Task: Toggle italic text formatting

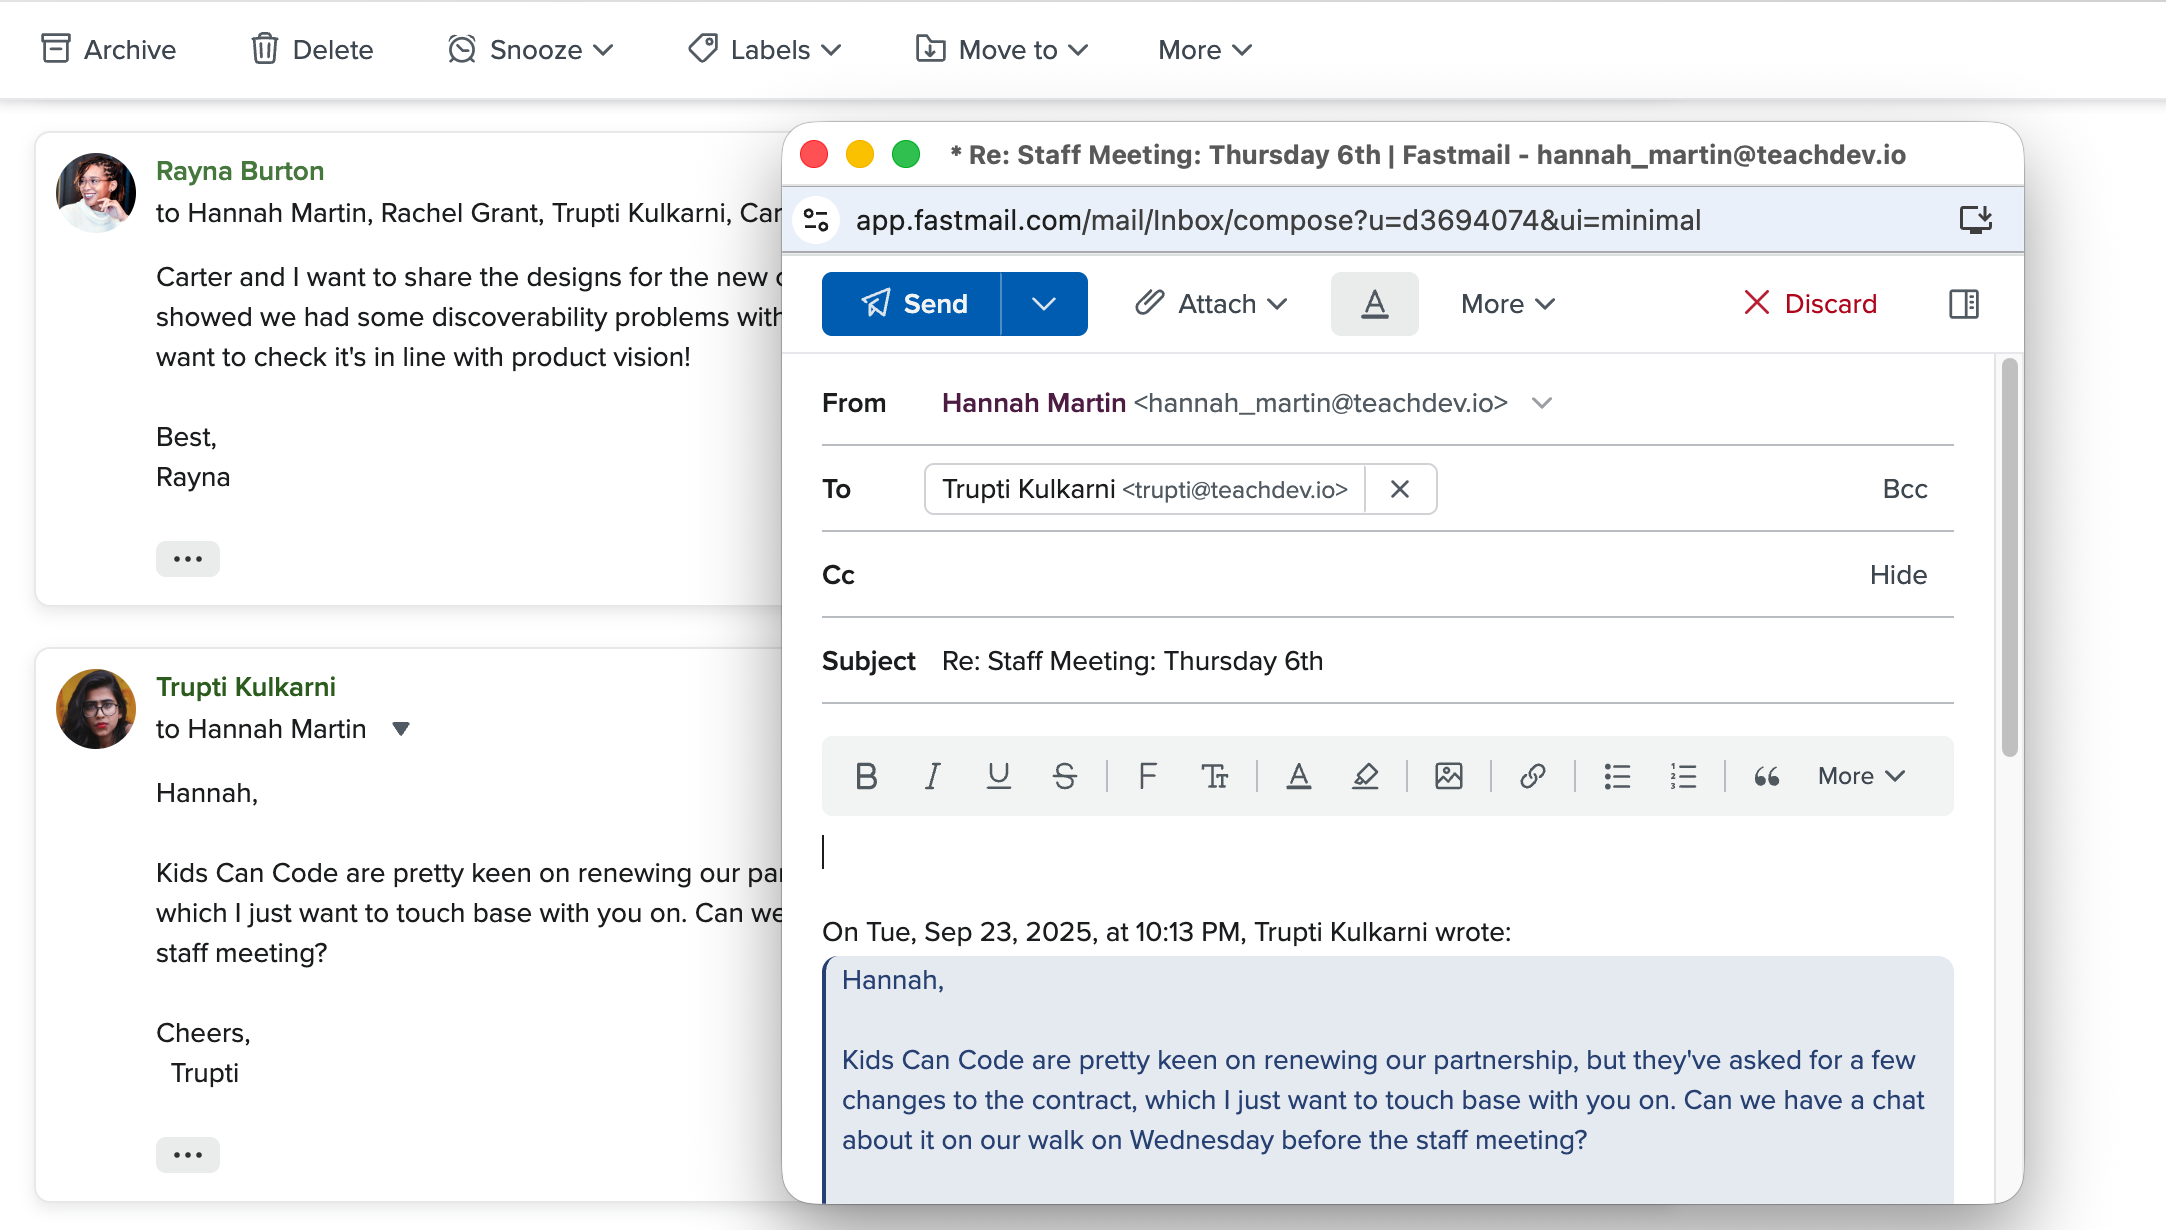Action: point(932,776)
